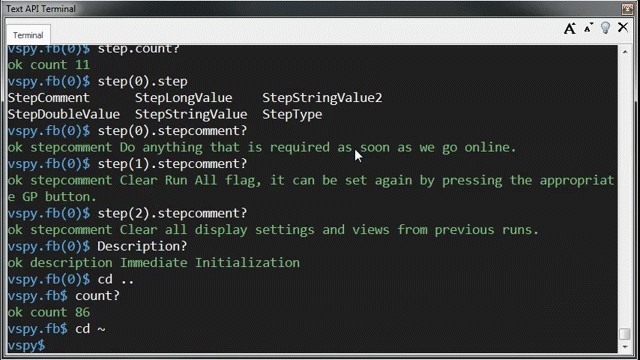
Task: Click the StepDoubleValue completion suggestion
Action: pyautogui.click(x=64, y=114)
